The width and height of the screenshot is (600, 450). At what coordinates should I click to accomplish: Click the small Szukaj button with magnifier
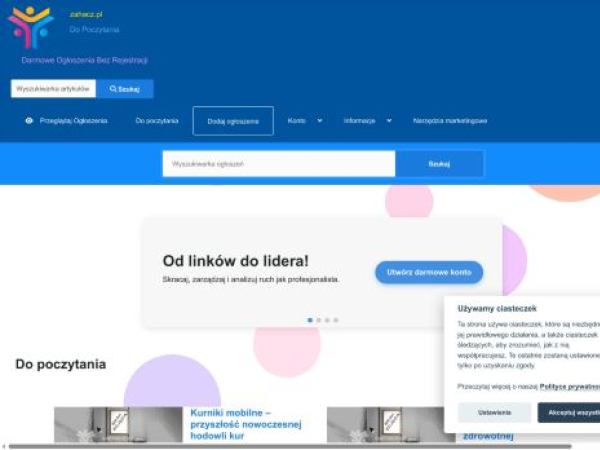(x=125, y=89)
